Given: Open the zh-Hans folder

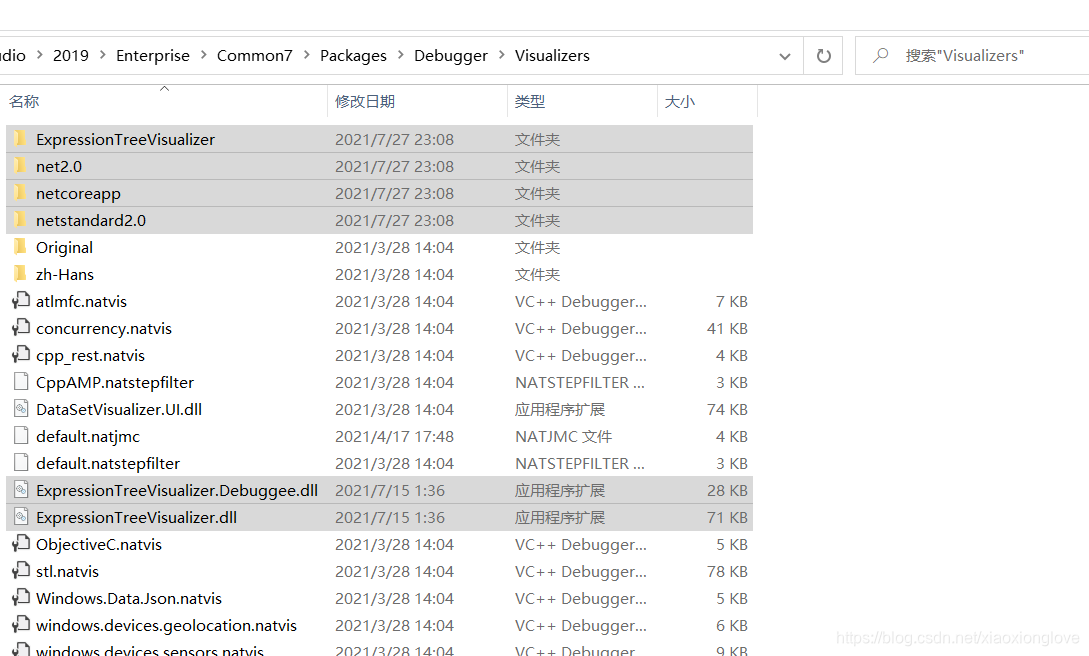Looking at the screenshot, I should (x=66, y=274).
